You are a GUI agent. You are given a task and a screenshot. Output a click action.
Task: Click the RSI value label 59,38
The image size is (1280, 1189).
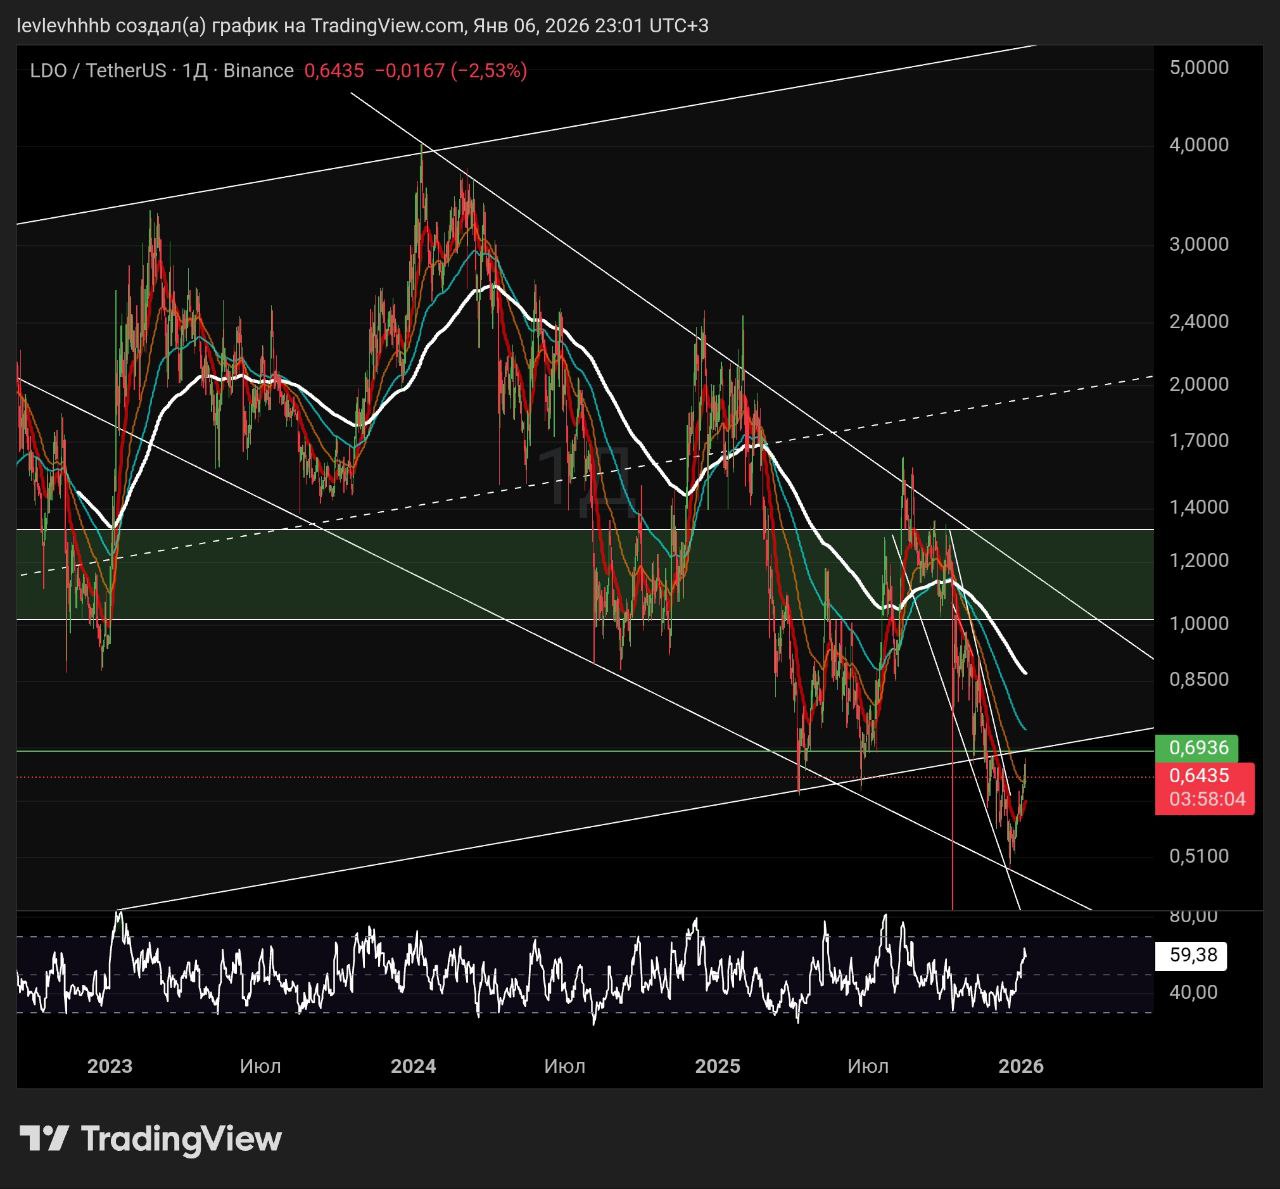point(1192,955)
